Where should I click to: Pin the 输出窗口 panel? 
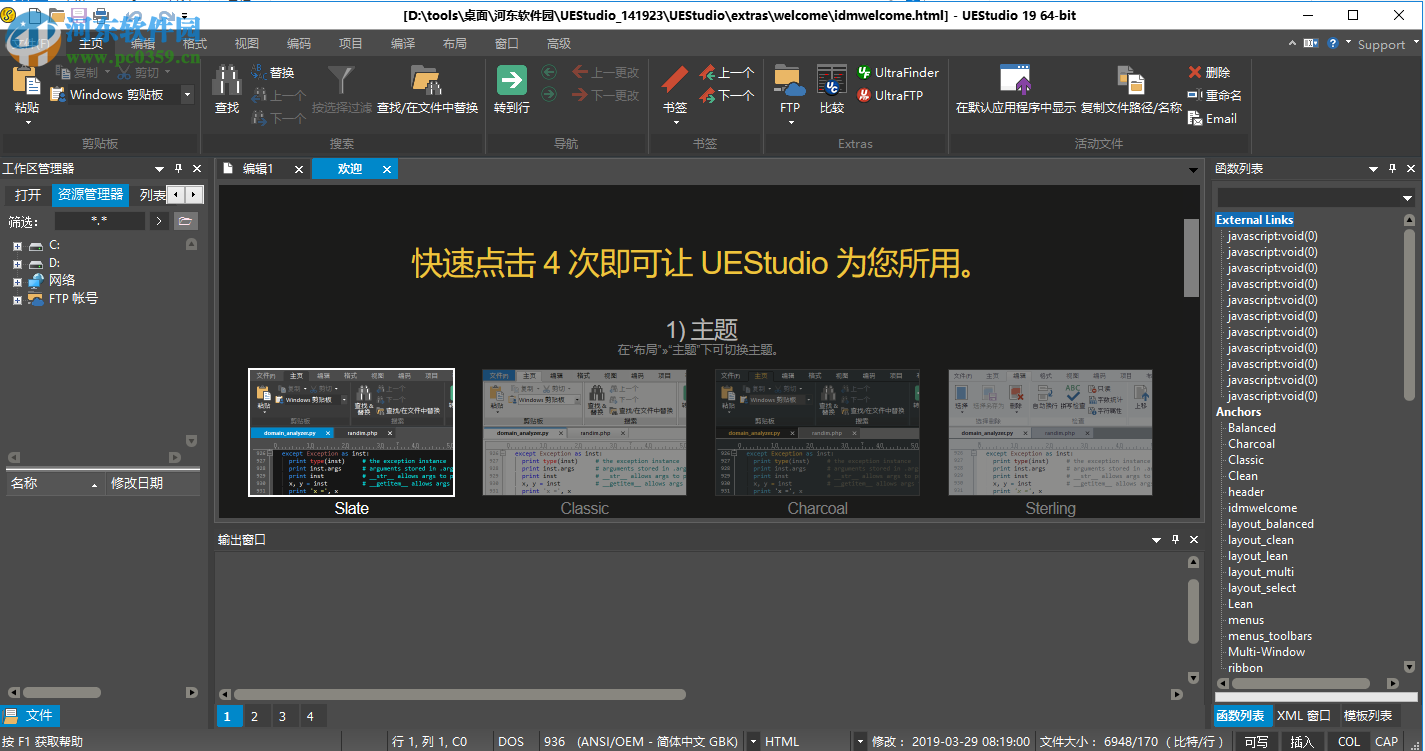(x=1175, y=539)
